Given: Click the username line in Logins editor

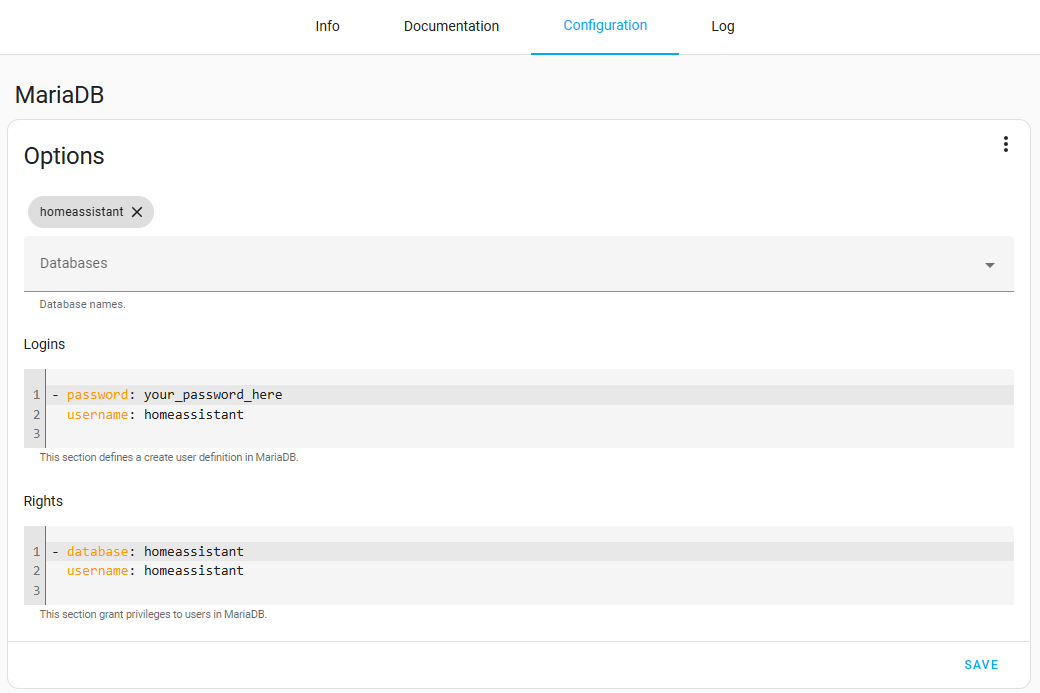Looking at the screenshot, I should [x=530, y=414].
